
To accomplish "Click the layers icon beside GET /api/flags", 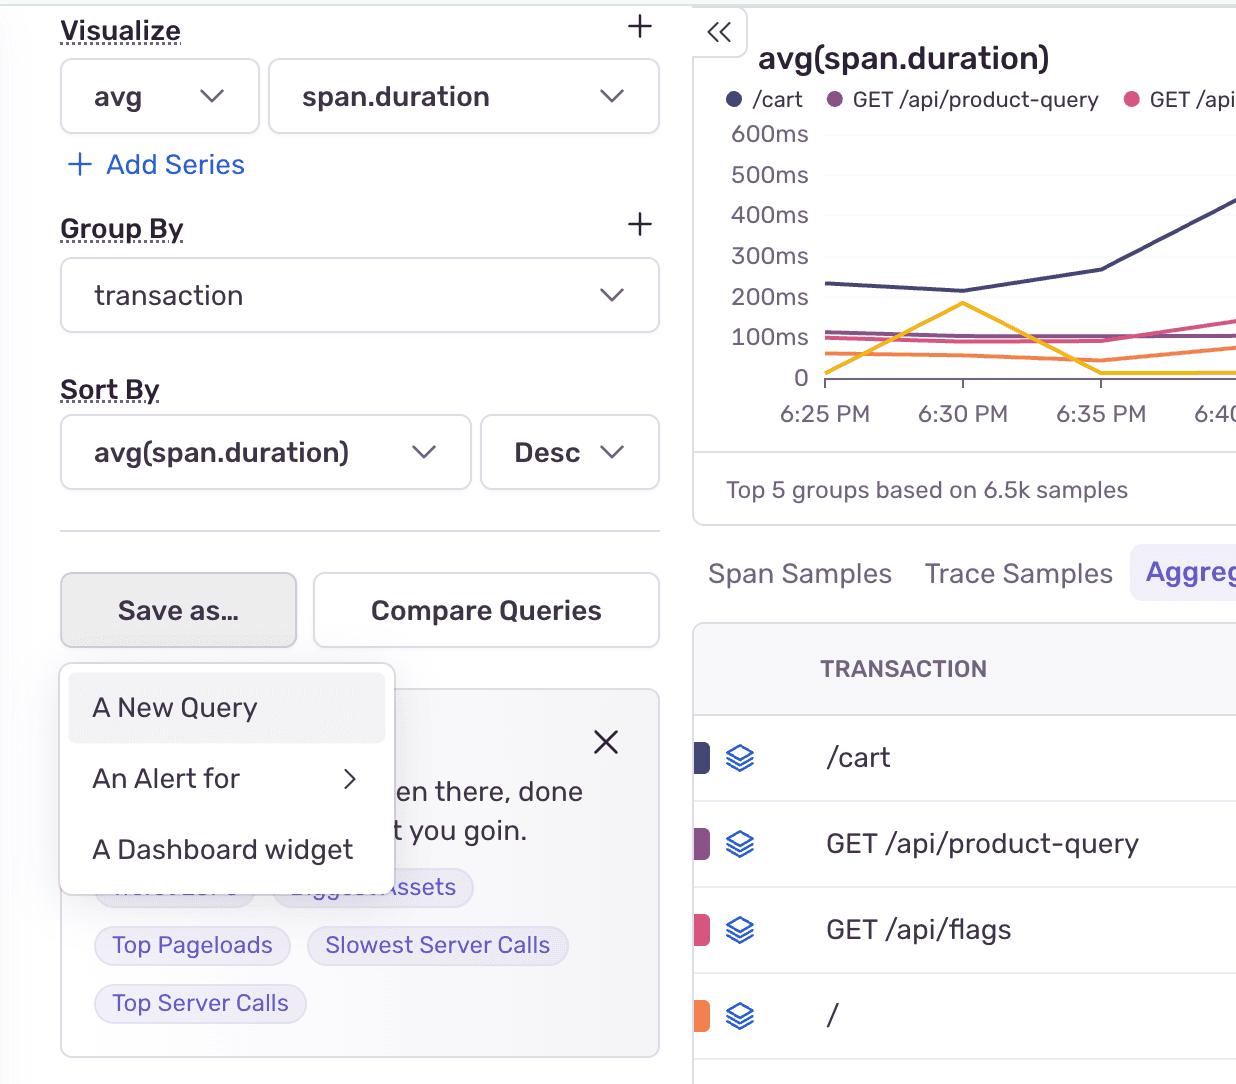I will point(739,930).
